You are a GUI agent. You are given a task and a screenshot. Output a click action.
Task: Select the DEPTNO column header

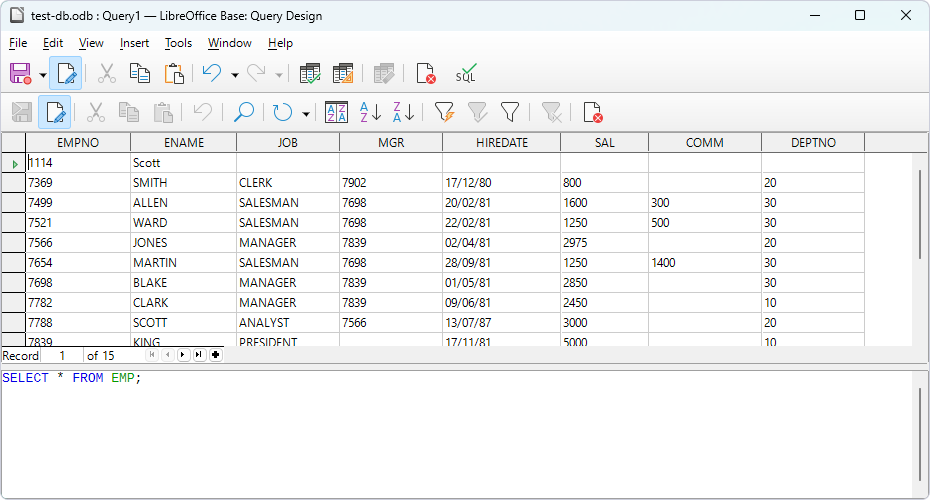coord(813,142)
